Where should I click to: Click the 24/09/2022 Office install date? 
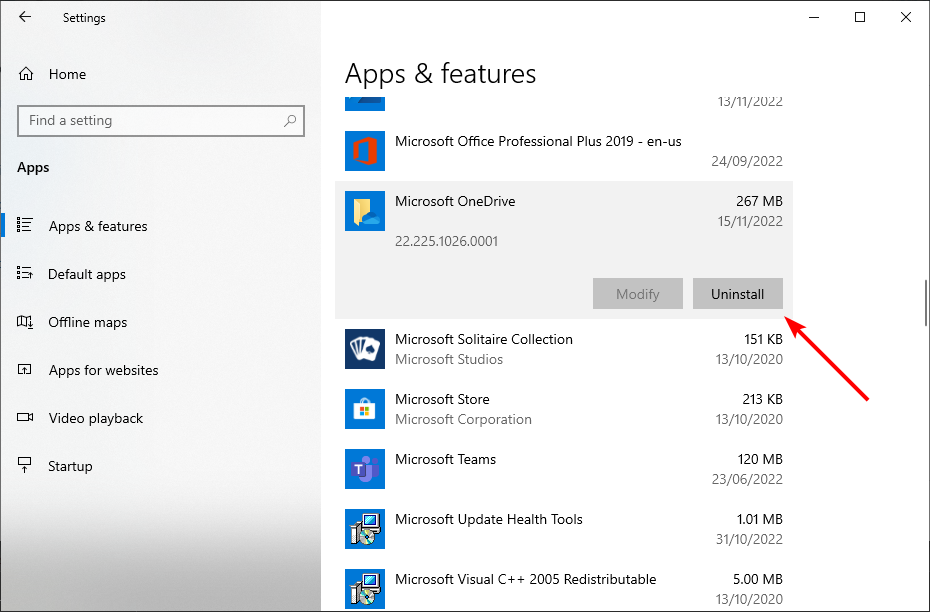point(747,161)
